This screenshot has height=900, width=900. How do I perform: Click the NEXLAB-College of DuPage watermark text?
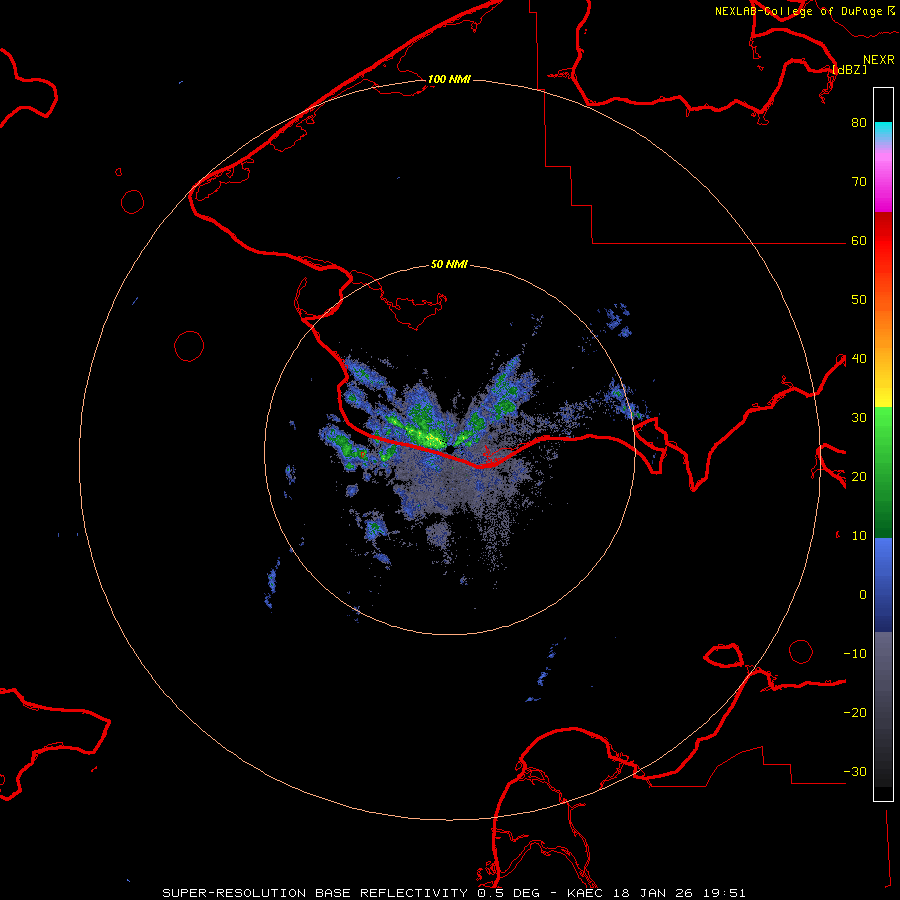point(804,11)
